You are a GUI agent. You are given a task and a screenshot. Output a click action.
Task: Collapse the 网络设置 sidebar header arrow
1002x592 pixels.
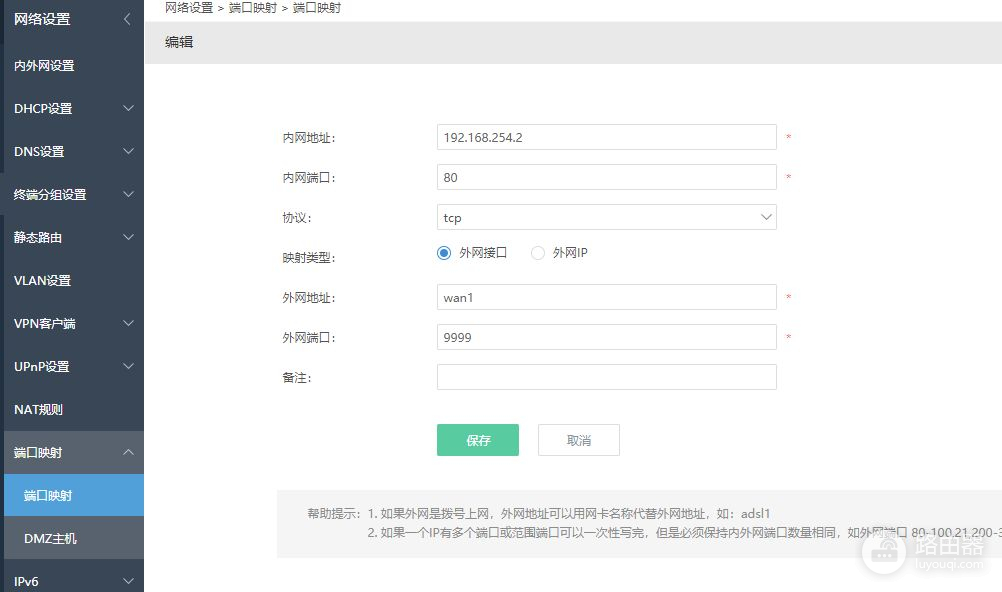tap(127, 19)
